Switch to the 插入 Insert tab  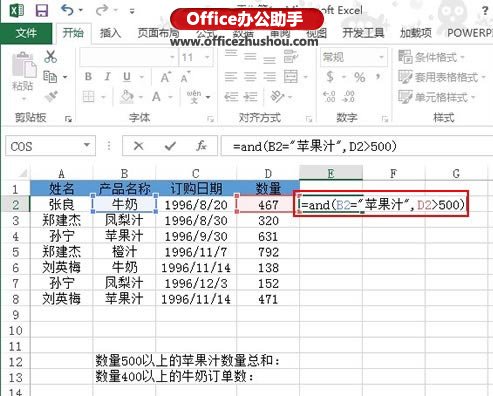click(x=110, y=33)
